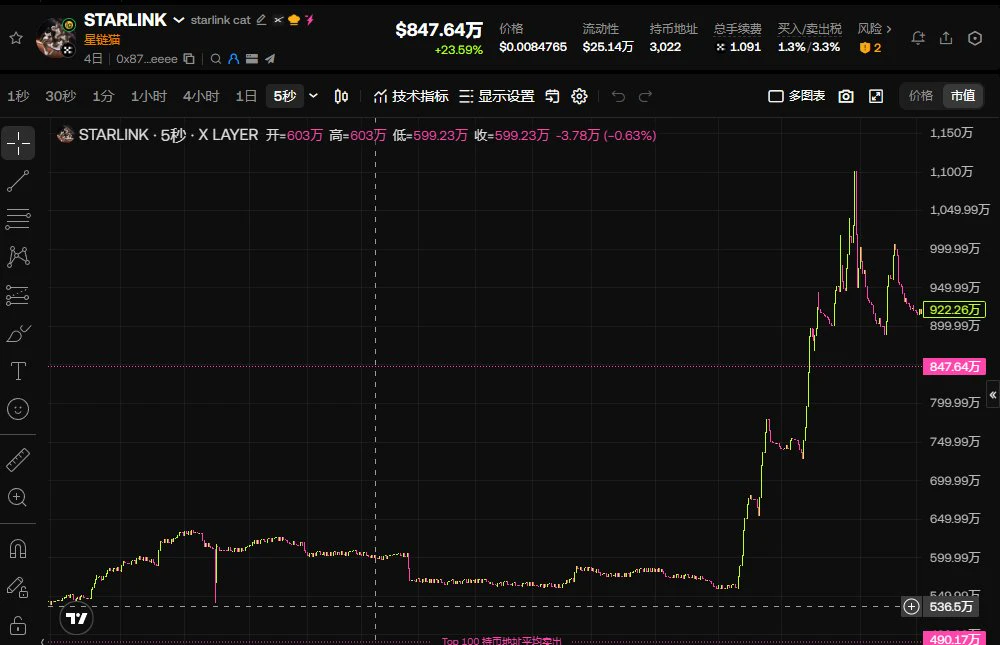Select the 30秒 timeframe
This screenshot has width=1000, height=645.
pos(61,96)
